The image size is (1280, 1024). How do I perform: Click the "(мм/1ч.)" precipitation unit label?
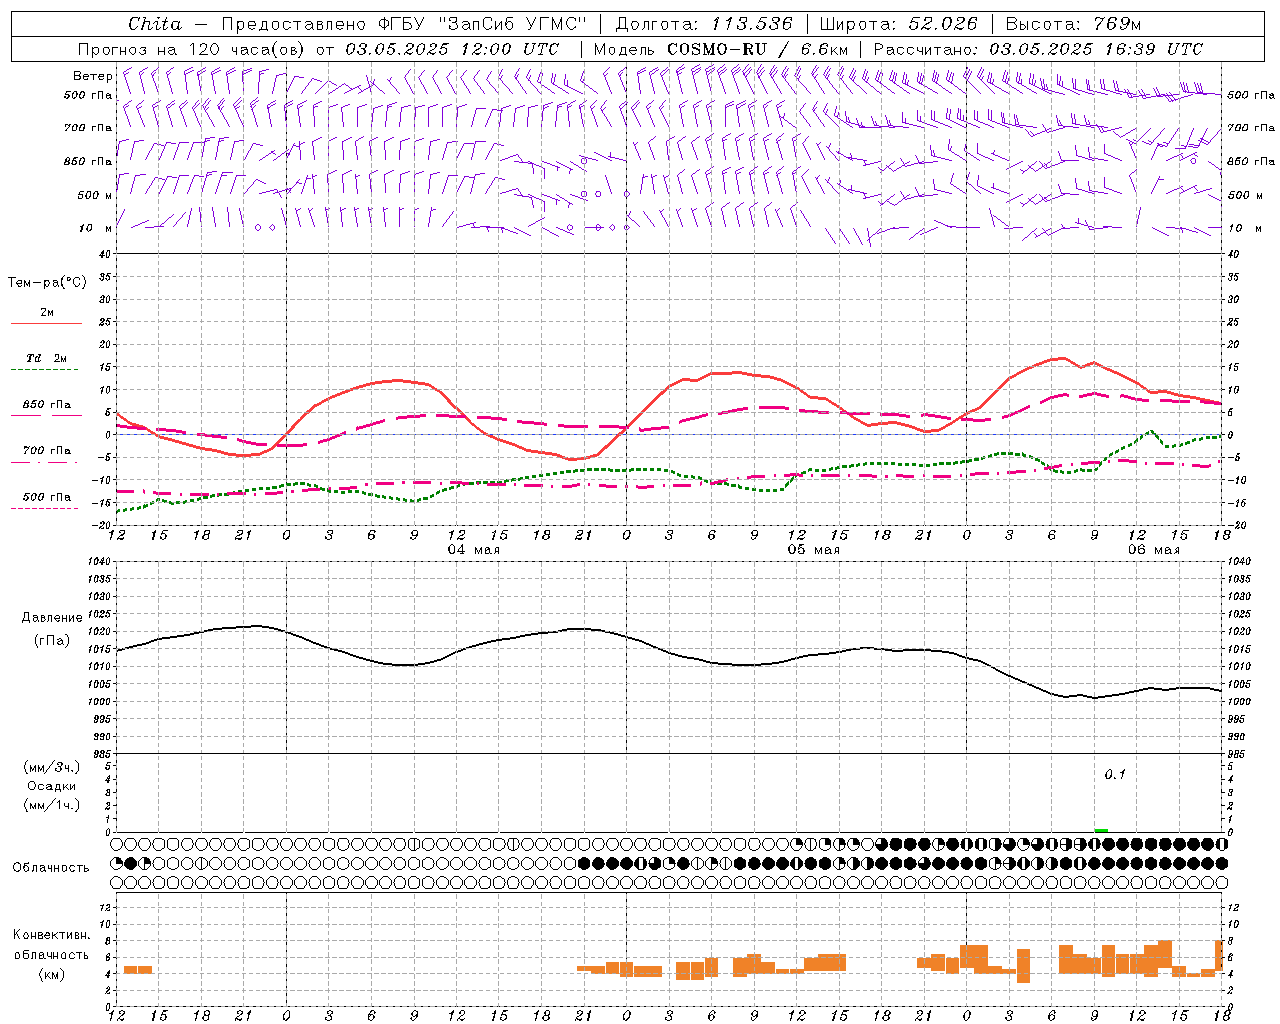point(52,805)
